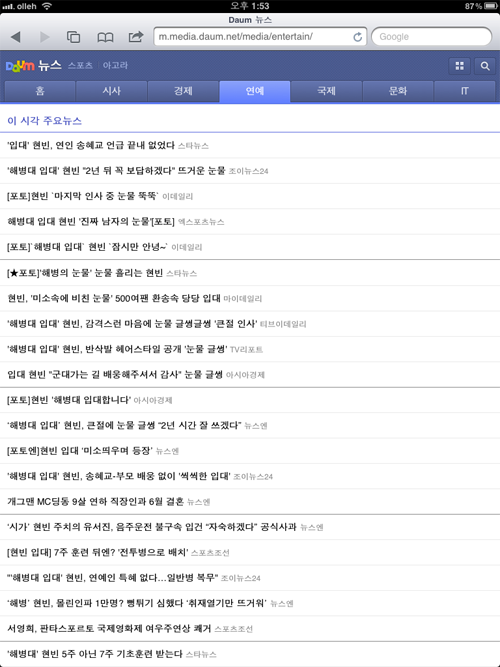
Task: Open article '입대' 현빈, 연인 송혜교 언급
Action: tap(250, 145)
